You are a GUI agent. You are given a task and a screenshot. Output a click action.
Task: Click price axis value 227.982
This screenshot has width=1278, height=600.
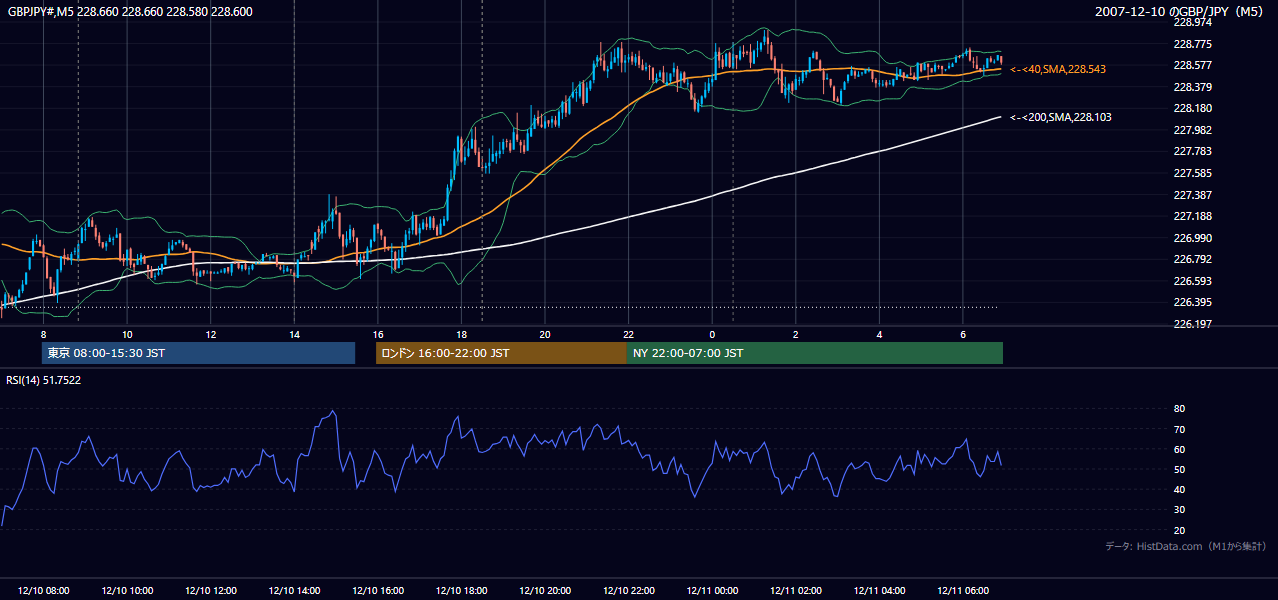click(1193, 130)
